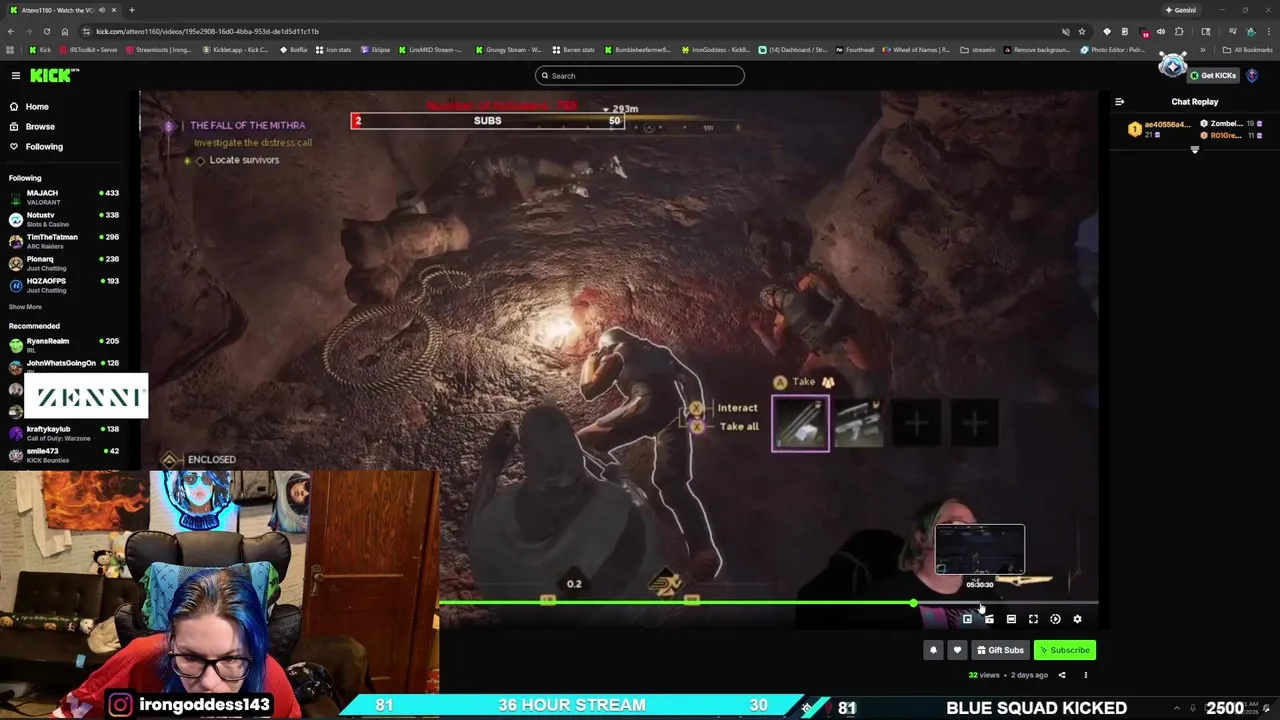Click the ZENNI advertisement banner
The image size is (1280, 720).
(86, 397)
